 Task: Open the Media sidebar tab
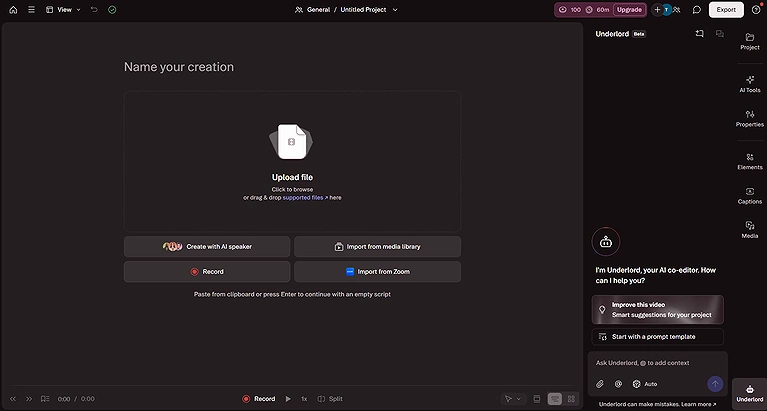pos(750,229)
